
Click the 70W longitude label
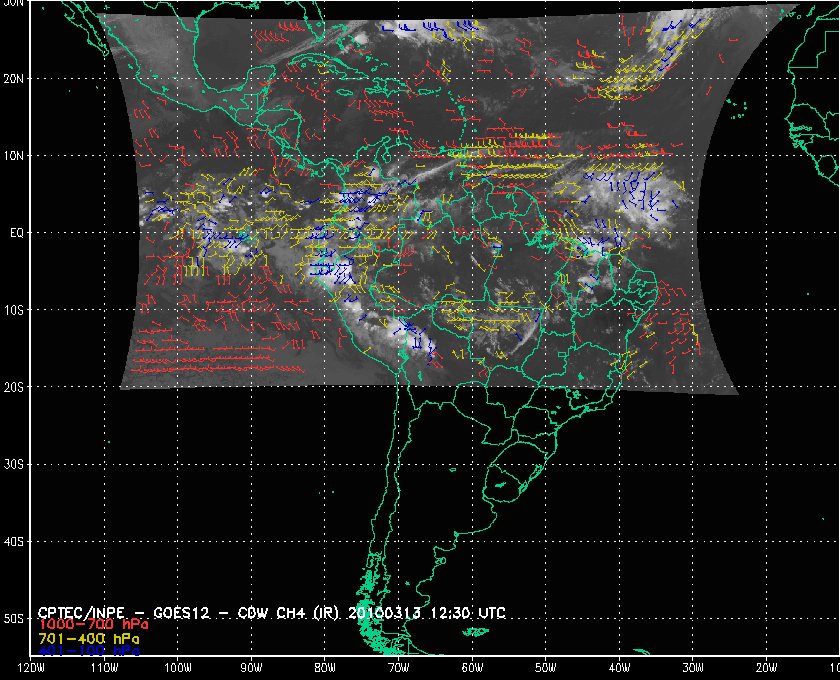coord(399,667)
